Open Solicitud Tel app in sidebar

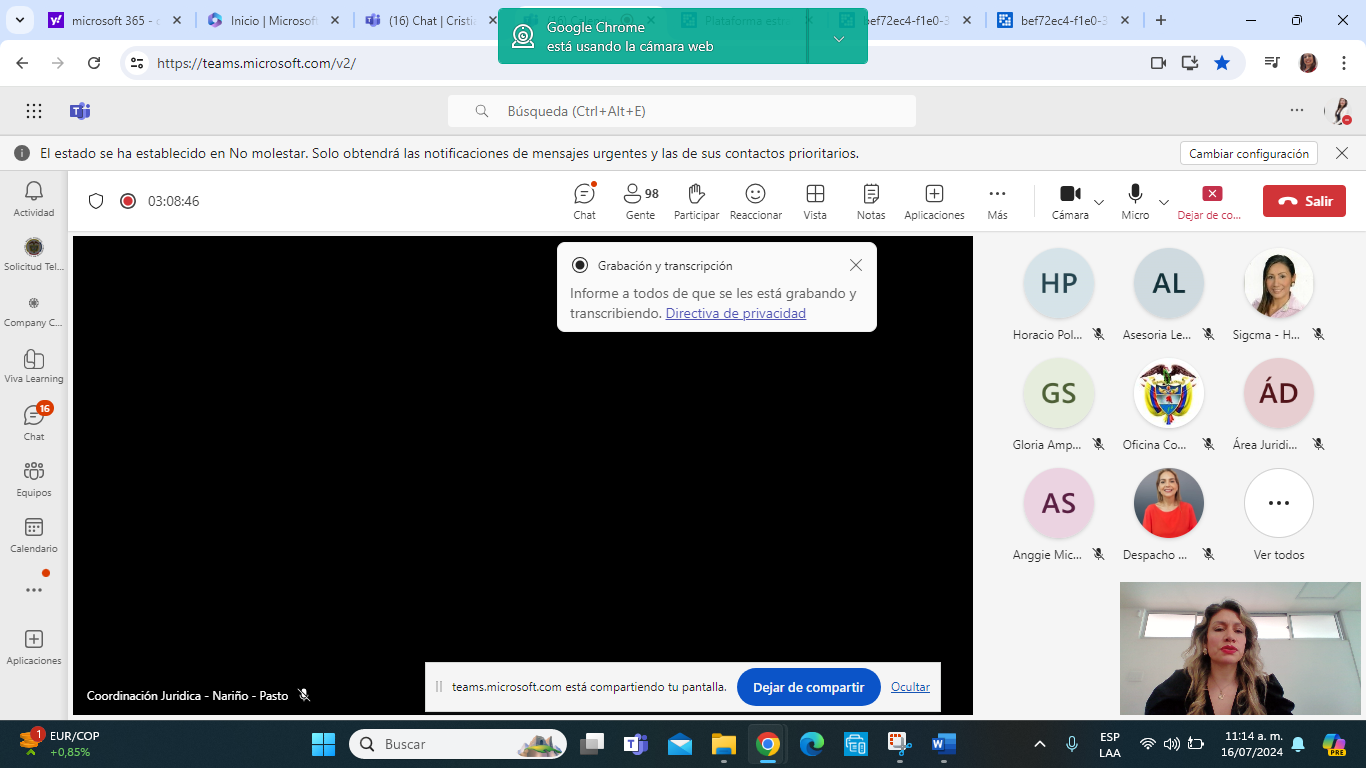[x=34, y=254]
